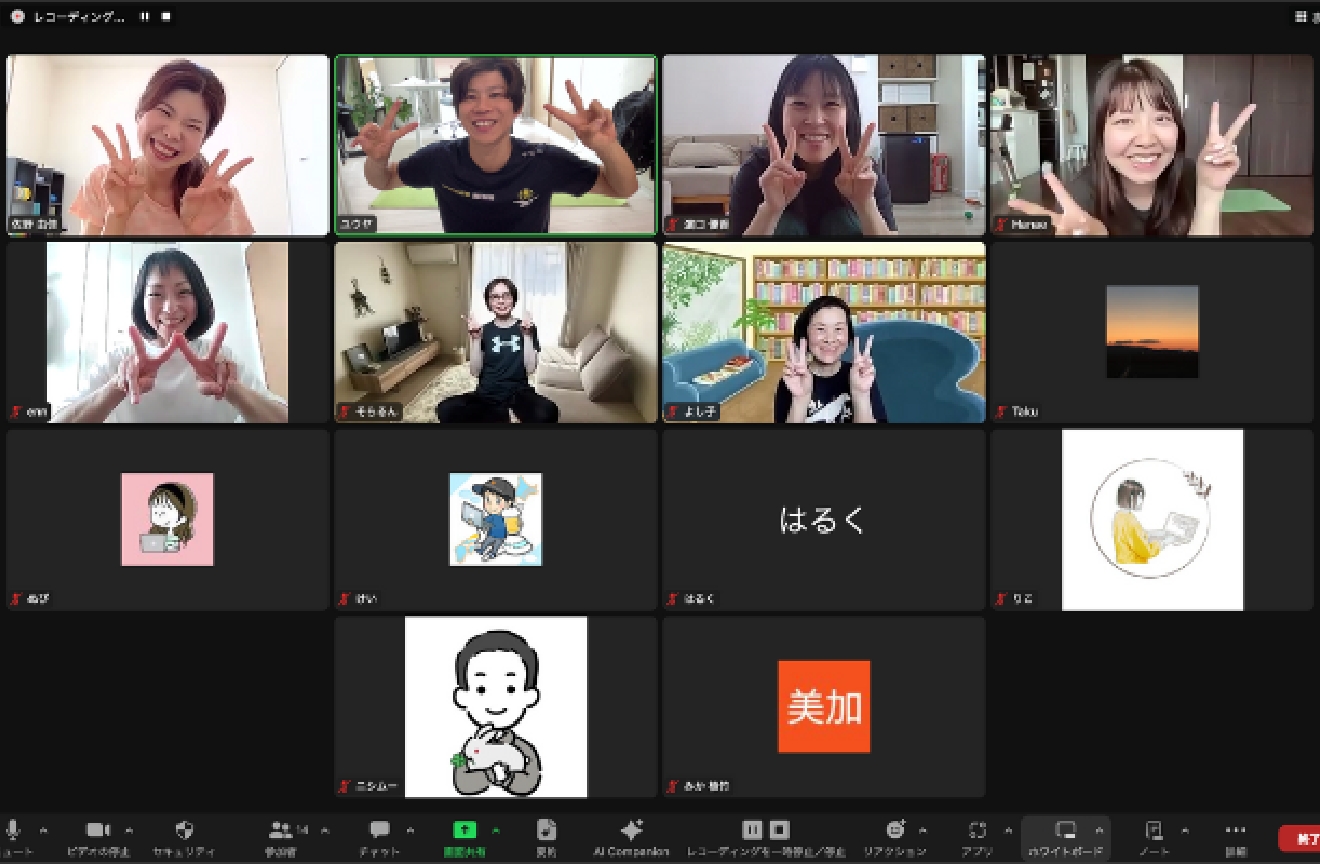Select the はるく participant tile
Viewport: 1320px width, 864px height.
point(823,519)
